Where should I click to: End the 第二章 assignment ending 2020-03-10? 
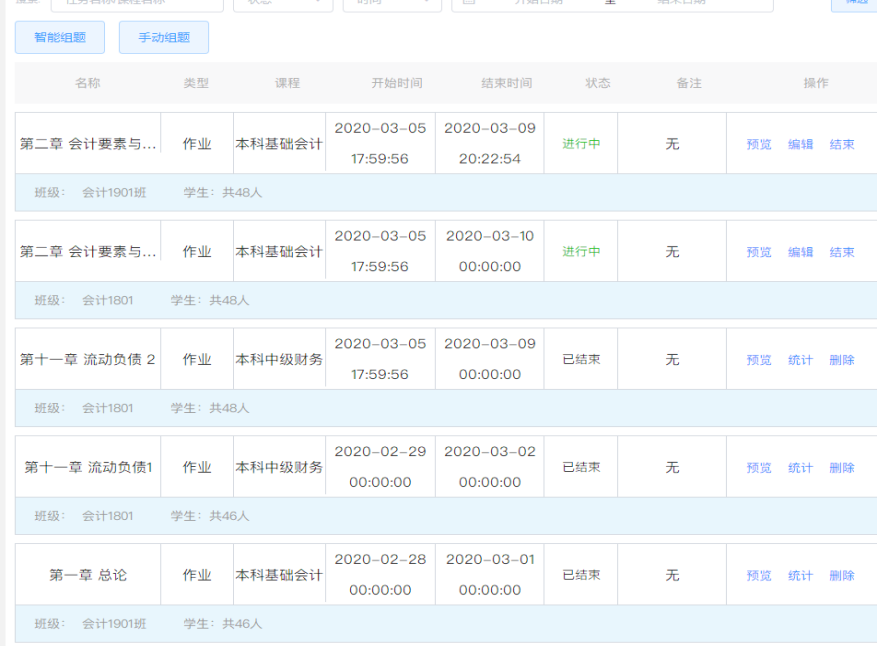pyautogui.click(x=842, y=252)
